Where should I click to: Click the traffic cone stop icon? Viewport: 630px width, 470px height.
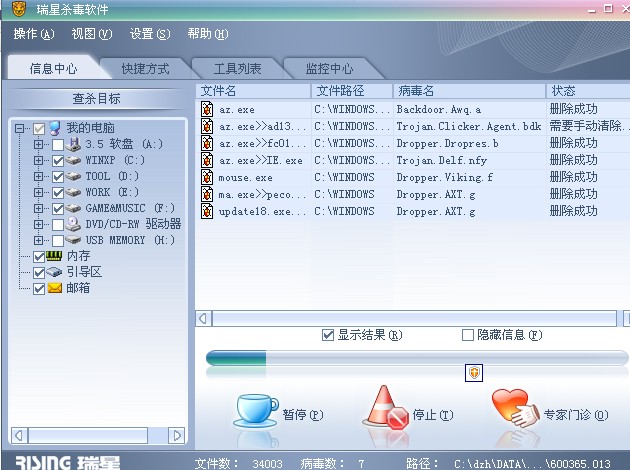[x=386, y=408]
